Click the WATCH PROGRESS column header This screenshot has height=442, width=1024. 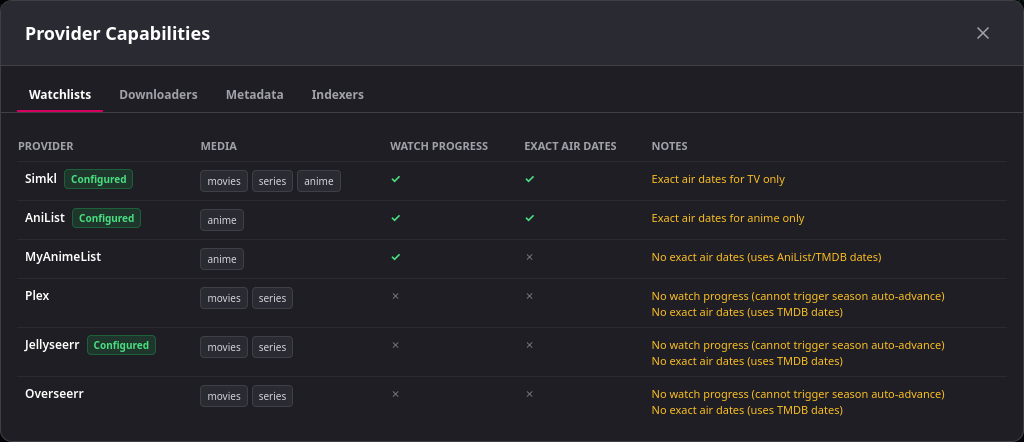pyautogui.click(x=439, y=146)
